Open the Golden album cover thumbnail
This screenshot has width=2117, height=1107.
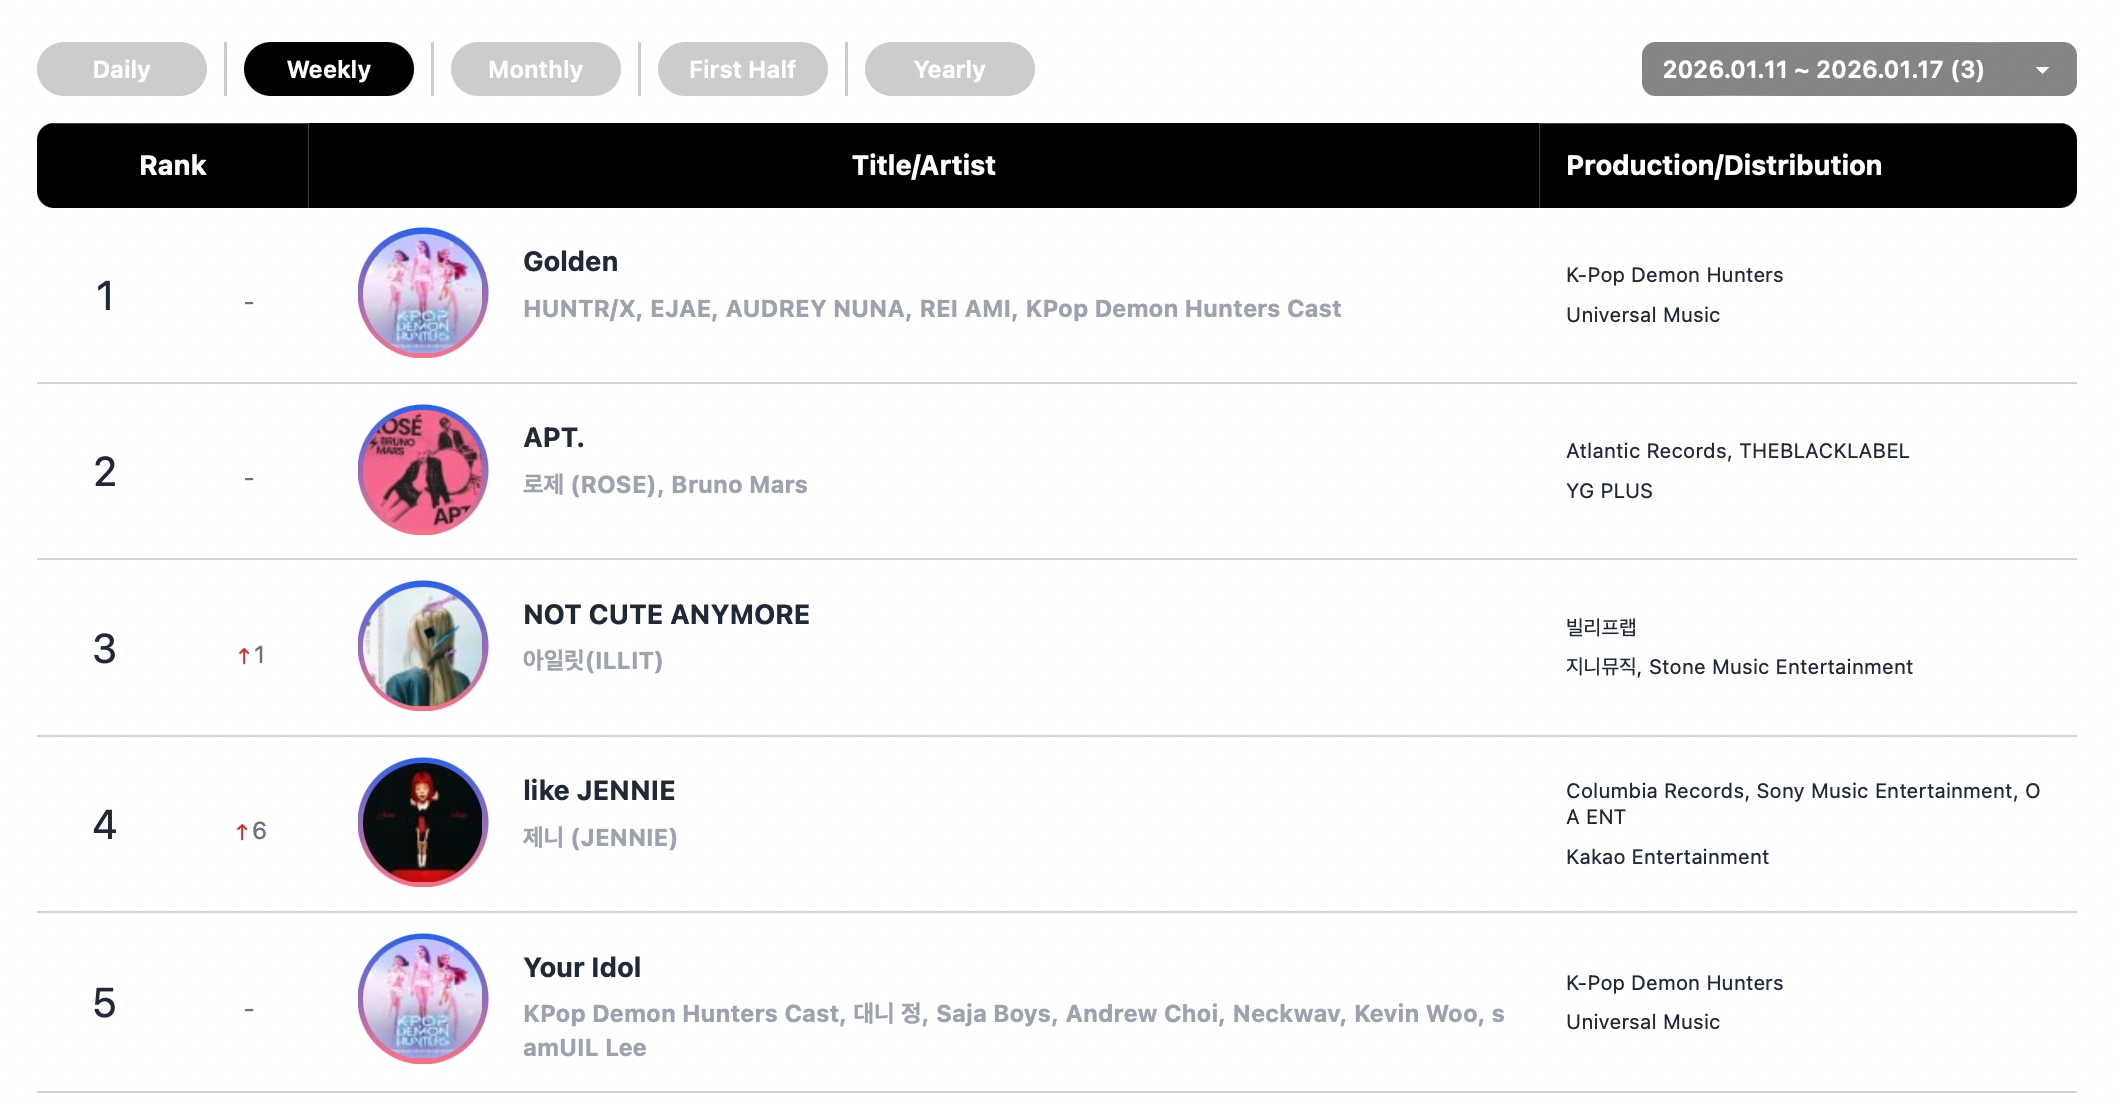pos(423,293)
